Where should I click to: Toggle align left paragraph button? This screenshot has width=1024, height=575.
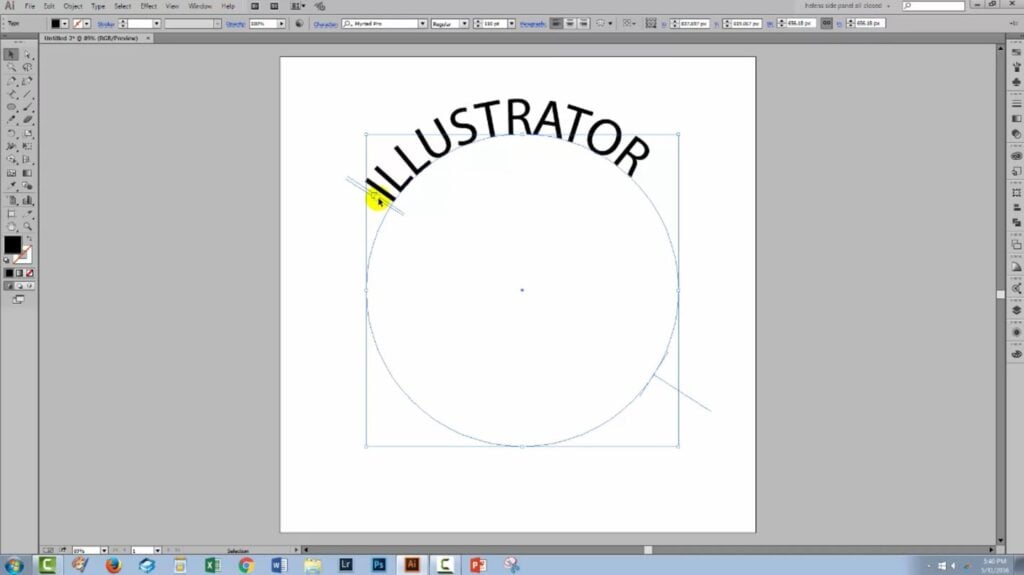pos(556,24)
